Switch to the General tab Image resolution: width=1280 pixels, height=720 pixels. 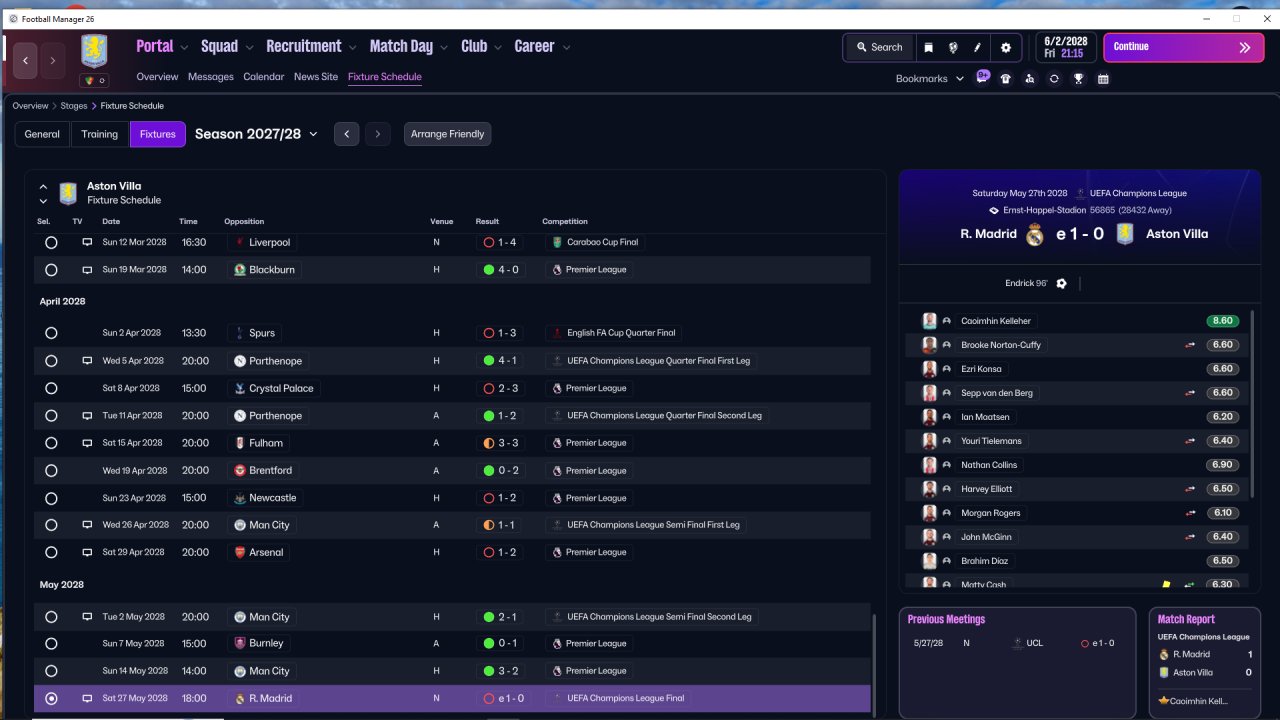(42, 134)
